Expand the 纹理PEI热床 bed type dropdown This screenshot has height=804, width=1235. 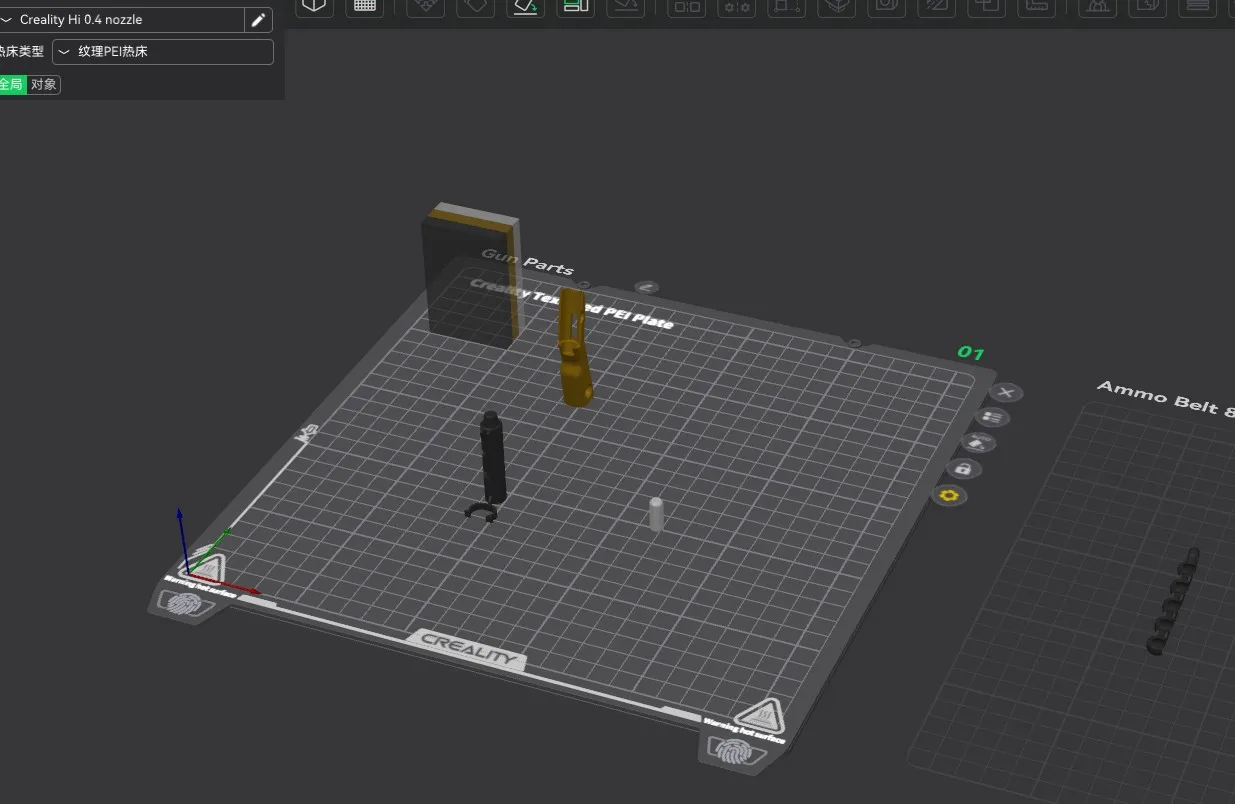(x=163, y=52)
